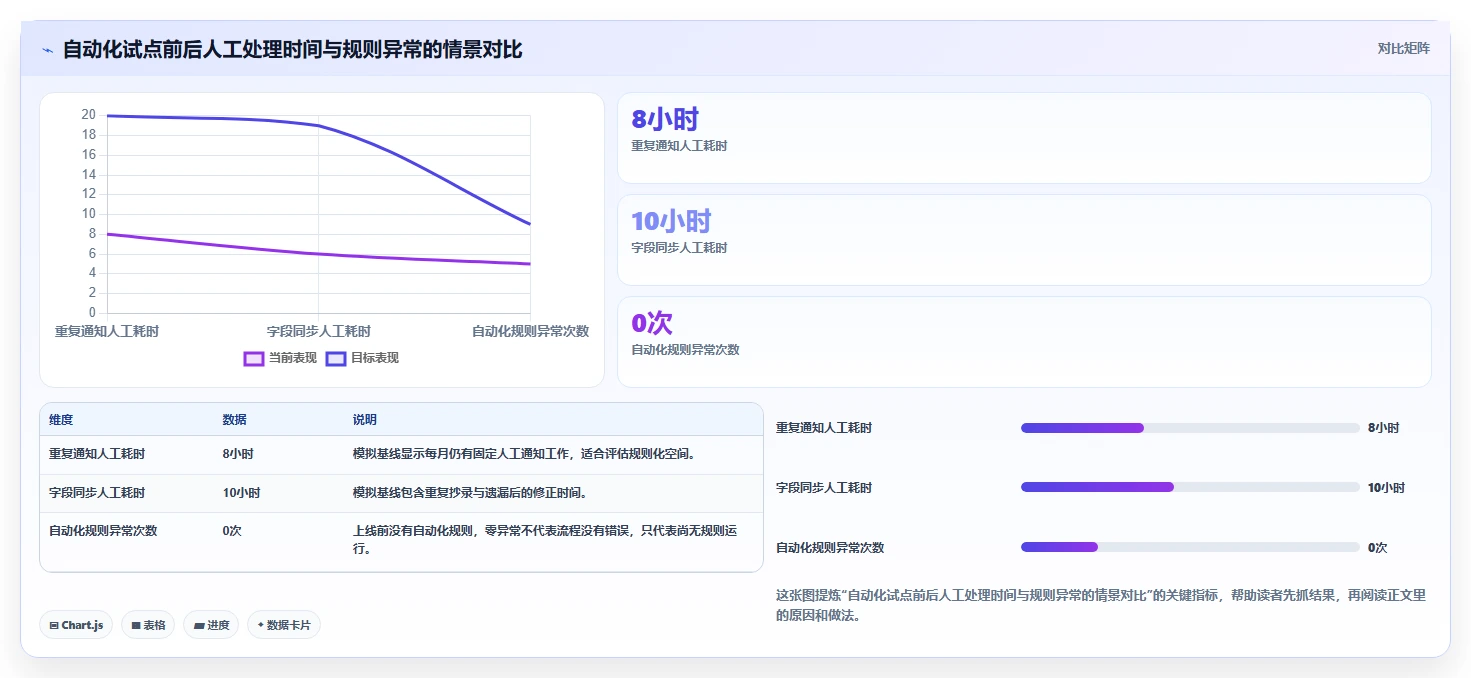Toggle the 目标表现 legend swatch

336,358
